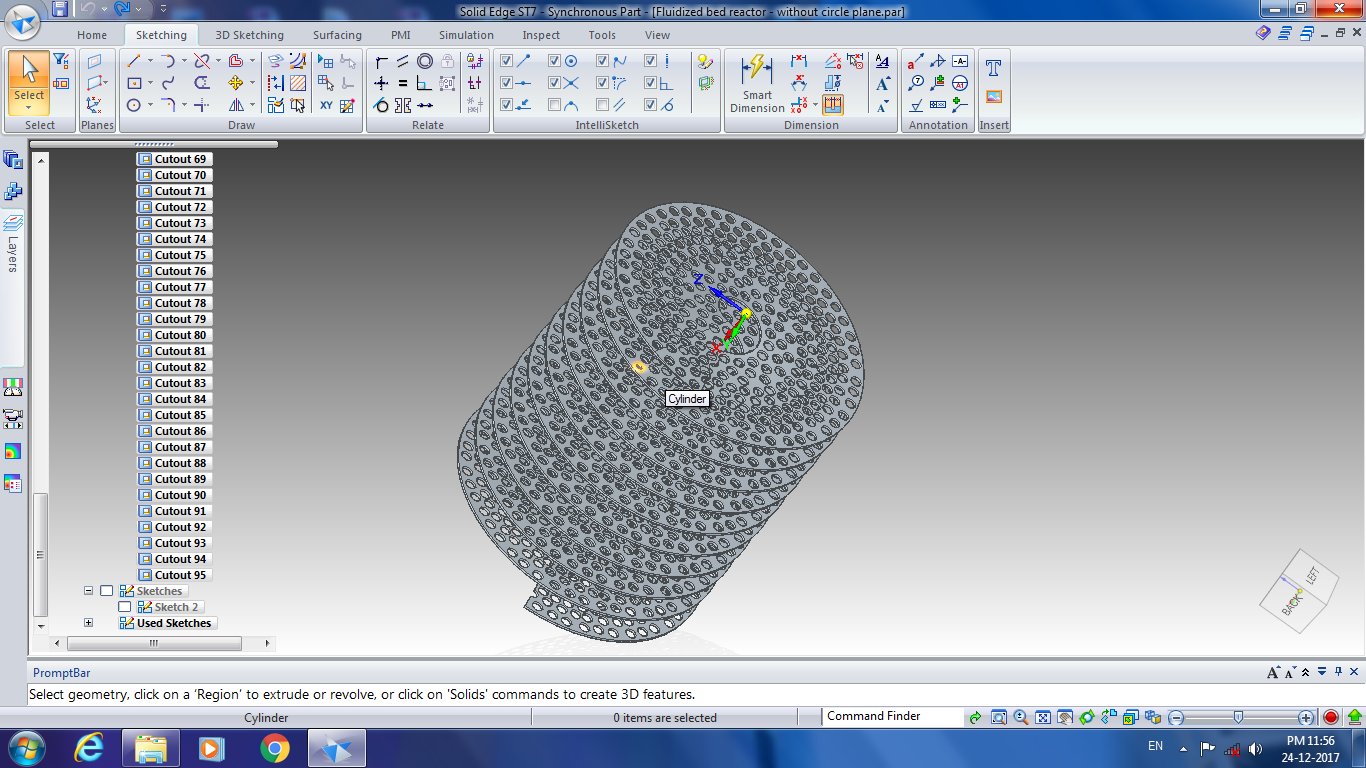Open the Google Chrome taskbar icon
Screen dimensions: 1366x768
point(274,748)
